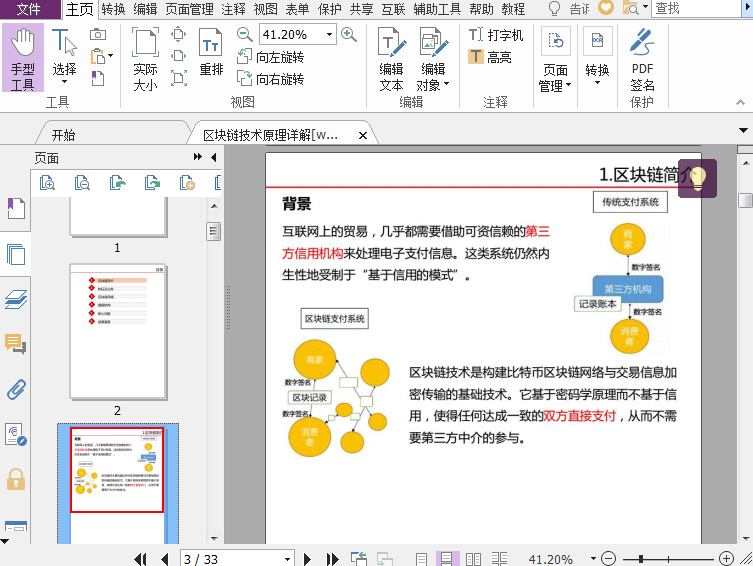Open the Attachments paperclip panel in sidebar
This screenshot has width=753, height=566.
coord(16,389)
